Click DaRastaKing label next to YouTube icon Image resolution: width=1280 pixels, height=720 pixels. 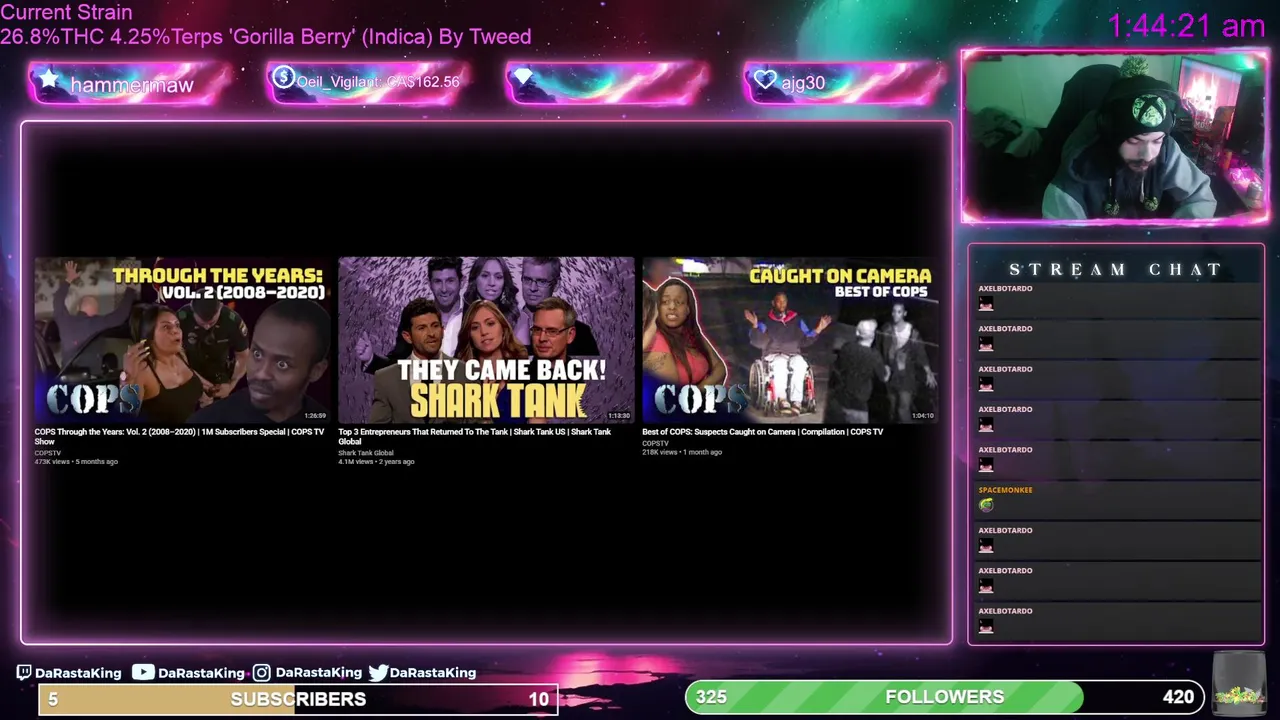pyautogui.click(x=201, y=673)
